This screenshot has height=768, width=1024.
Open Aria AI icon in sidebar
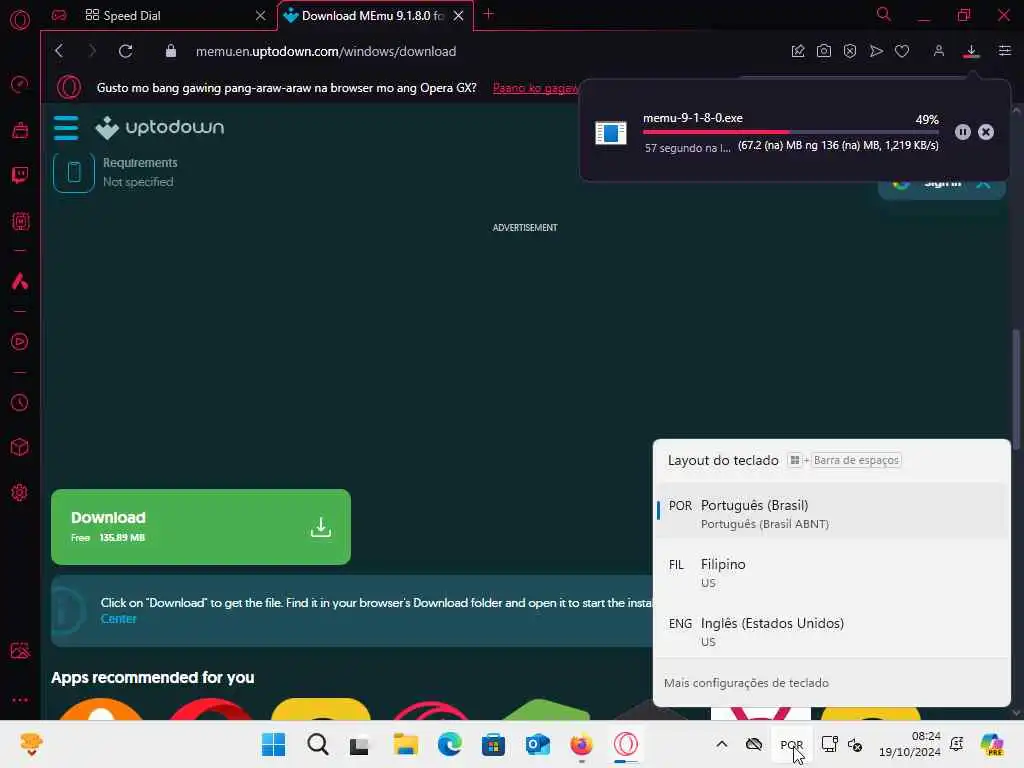(x=20, y=281)
